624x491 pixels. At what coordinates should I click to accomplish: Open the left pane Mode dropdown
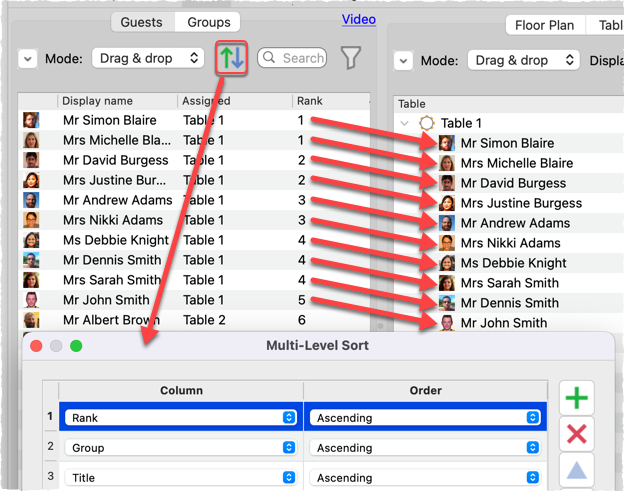pyautogui.click(x=149, y=59)
